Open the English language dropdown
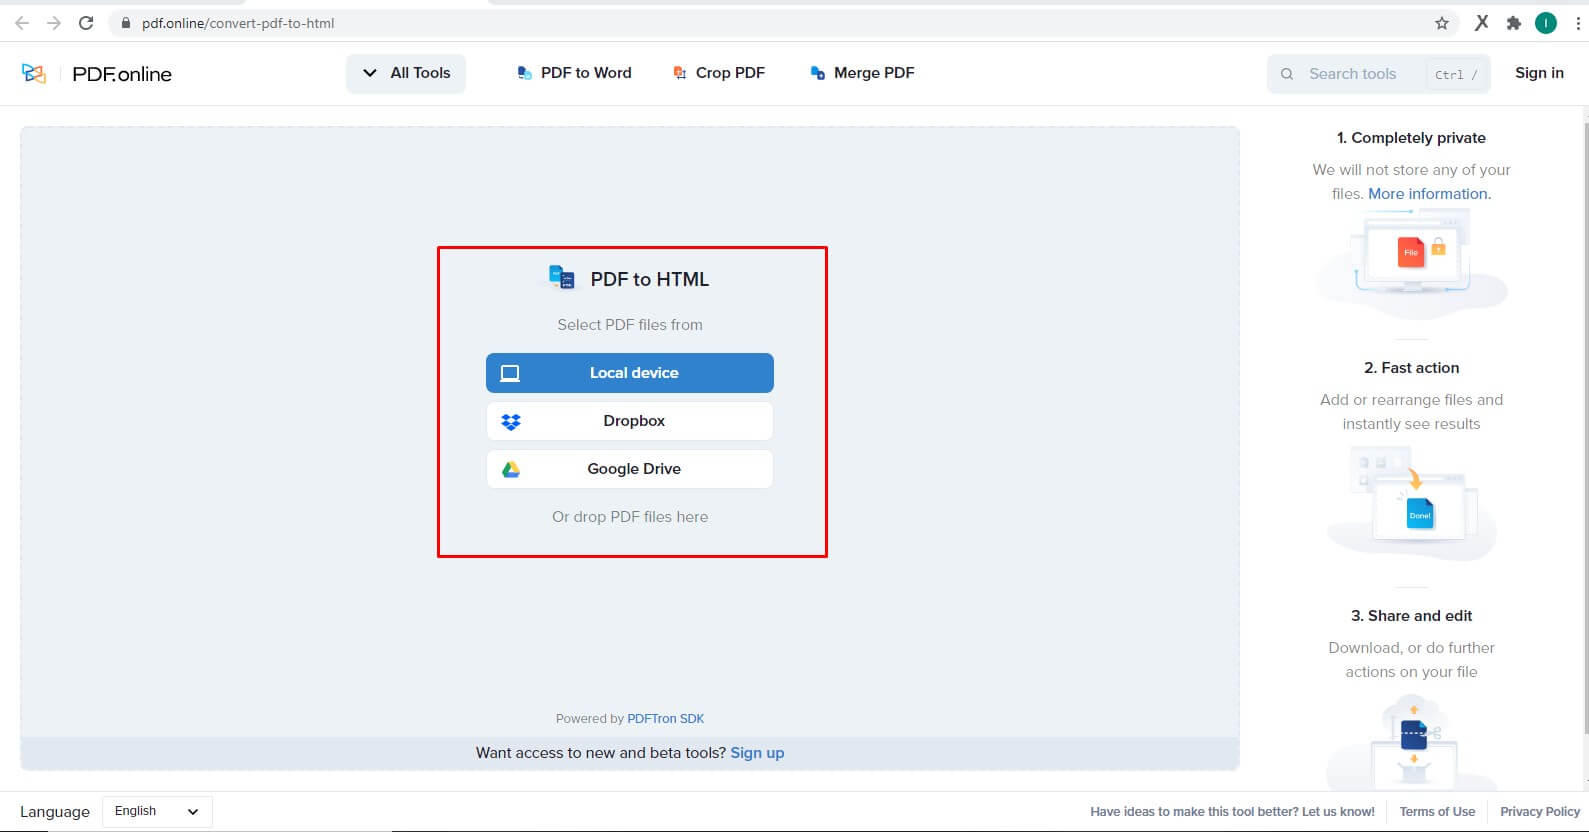 point(157,811)
